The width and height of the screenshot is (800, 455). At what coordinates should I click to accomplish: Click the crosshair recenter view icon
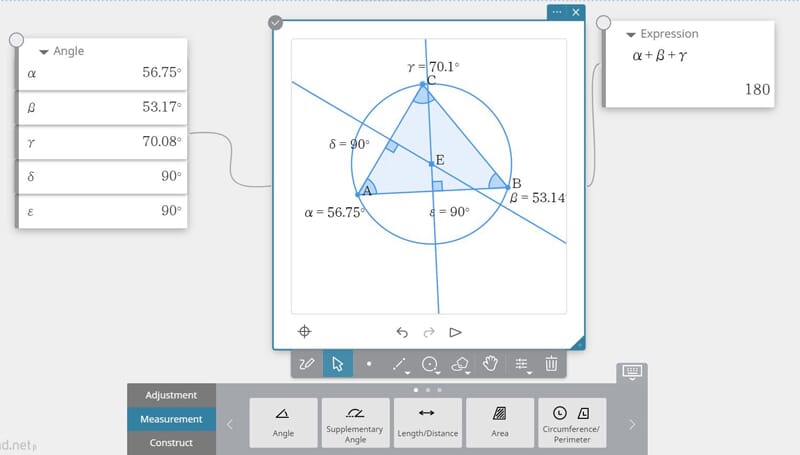(x=305, y=332)
